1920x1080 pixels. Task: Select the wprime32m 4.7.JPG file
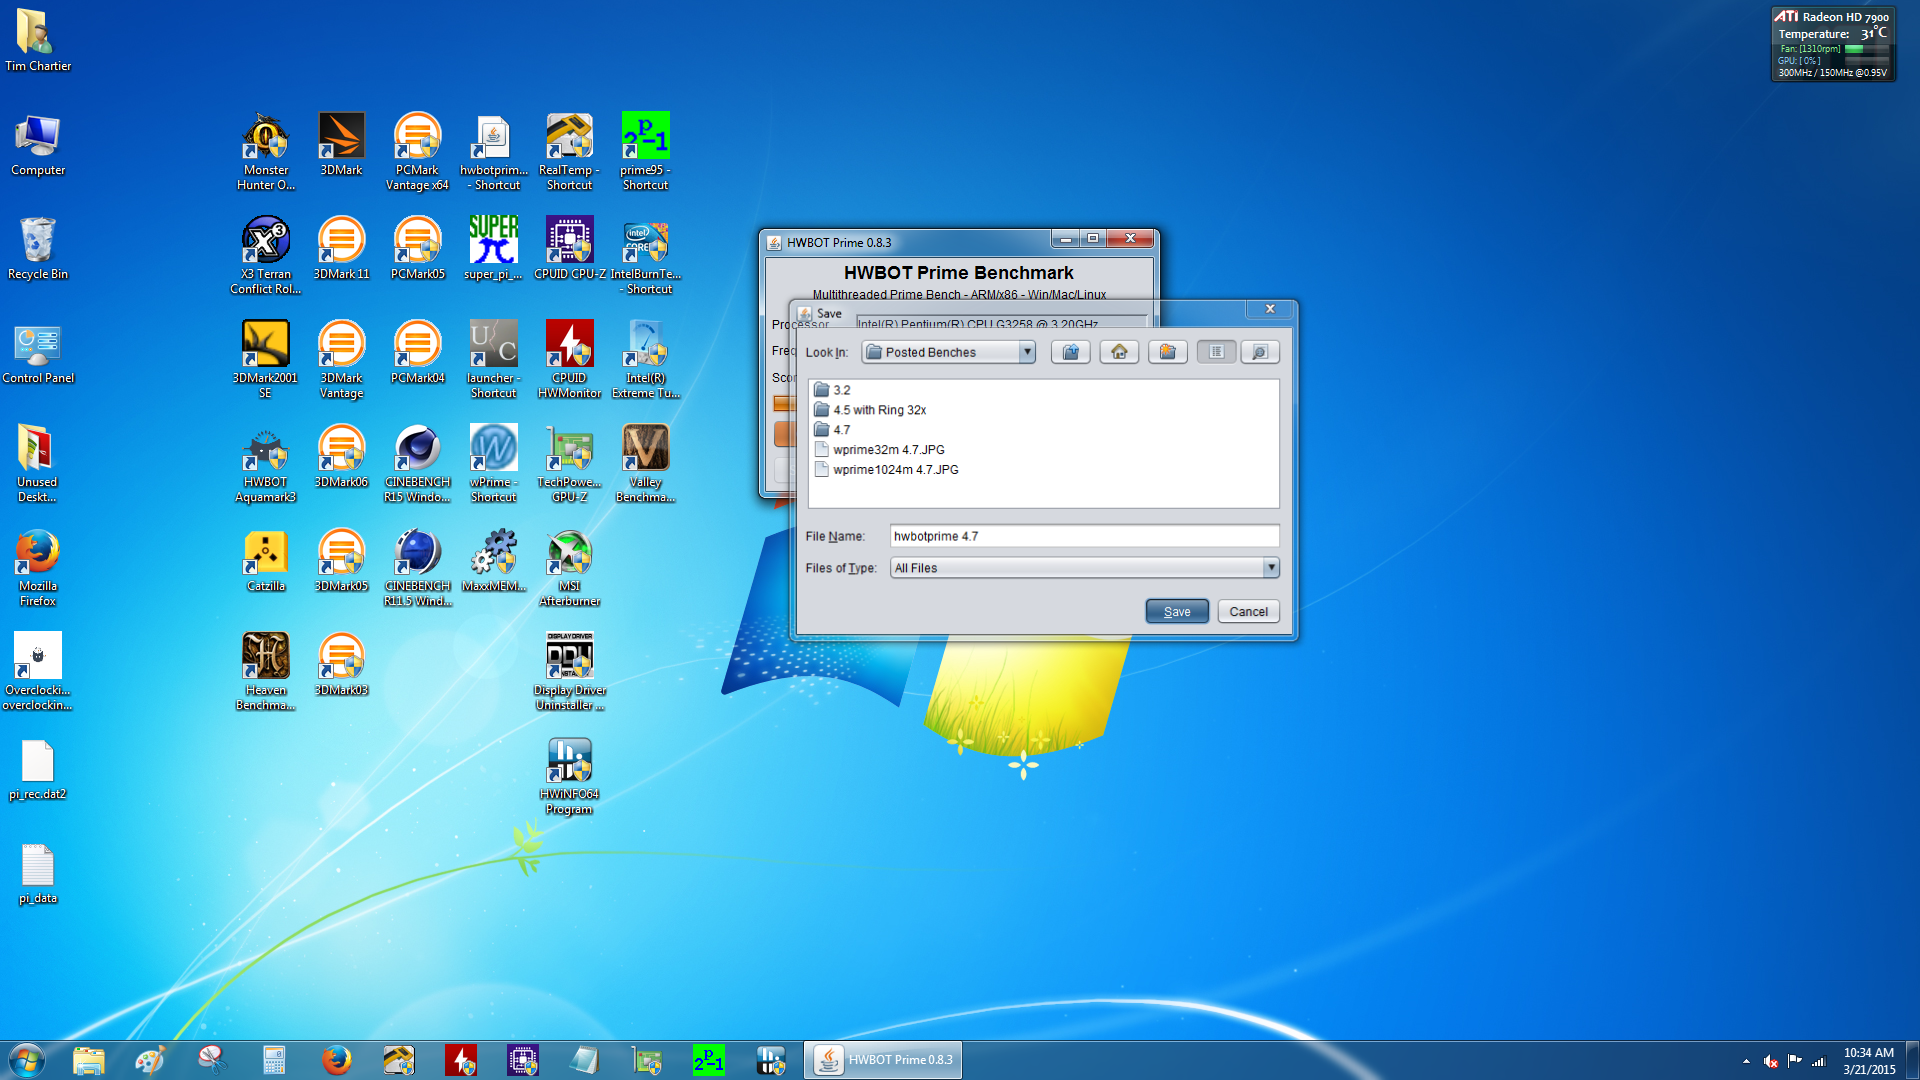[880, 450]
